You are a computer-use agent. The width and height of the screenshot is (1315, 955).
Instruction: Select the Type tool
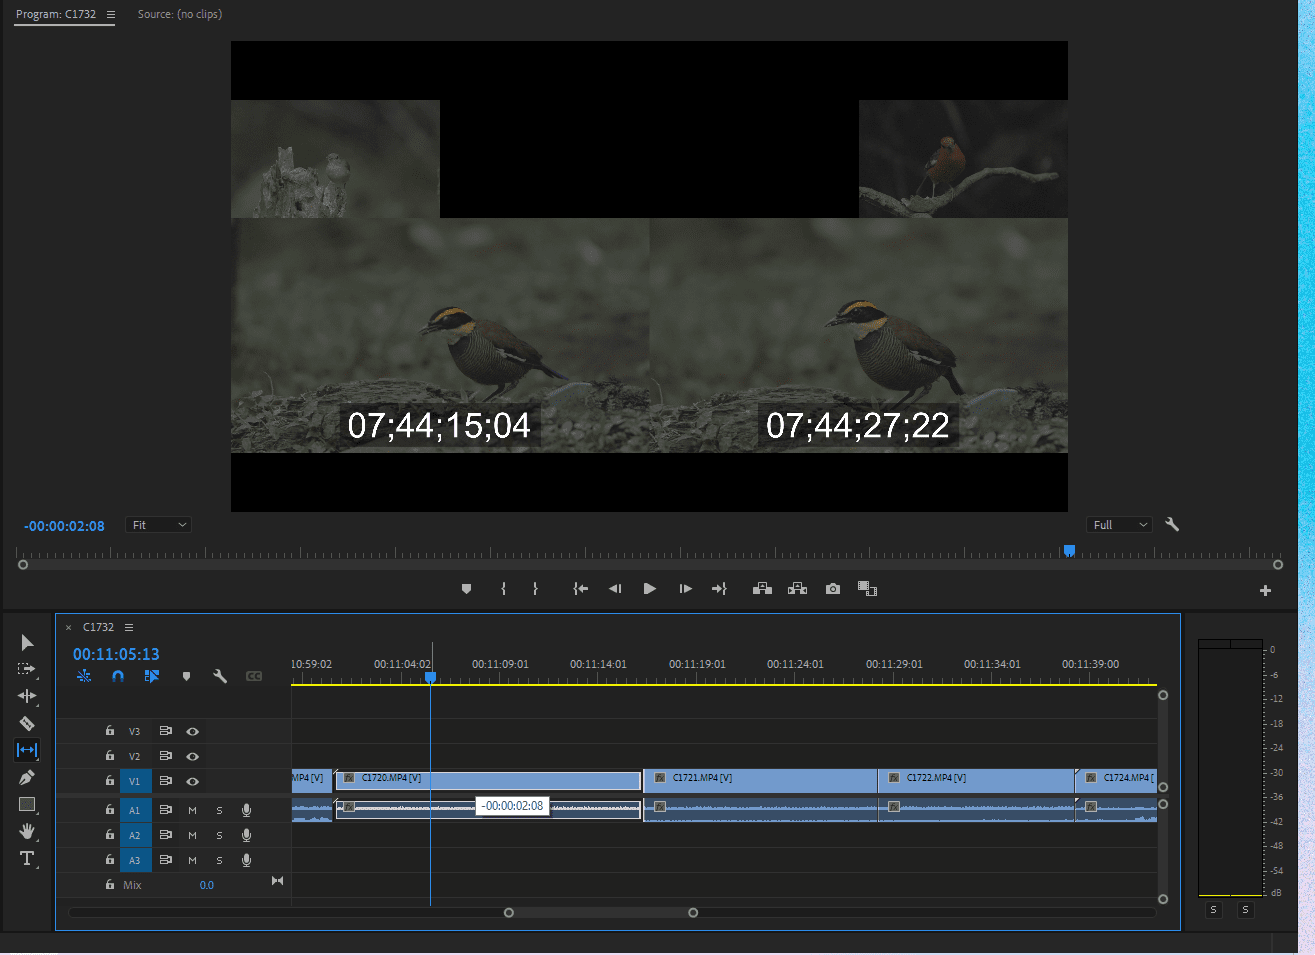(x=27, y=858)
